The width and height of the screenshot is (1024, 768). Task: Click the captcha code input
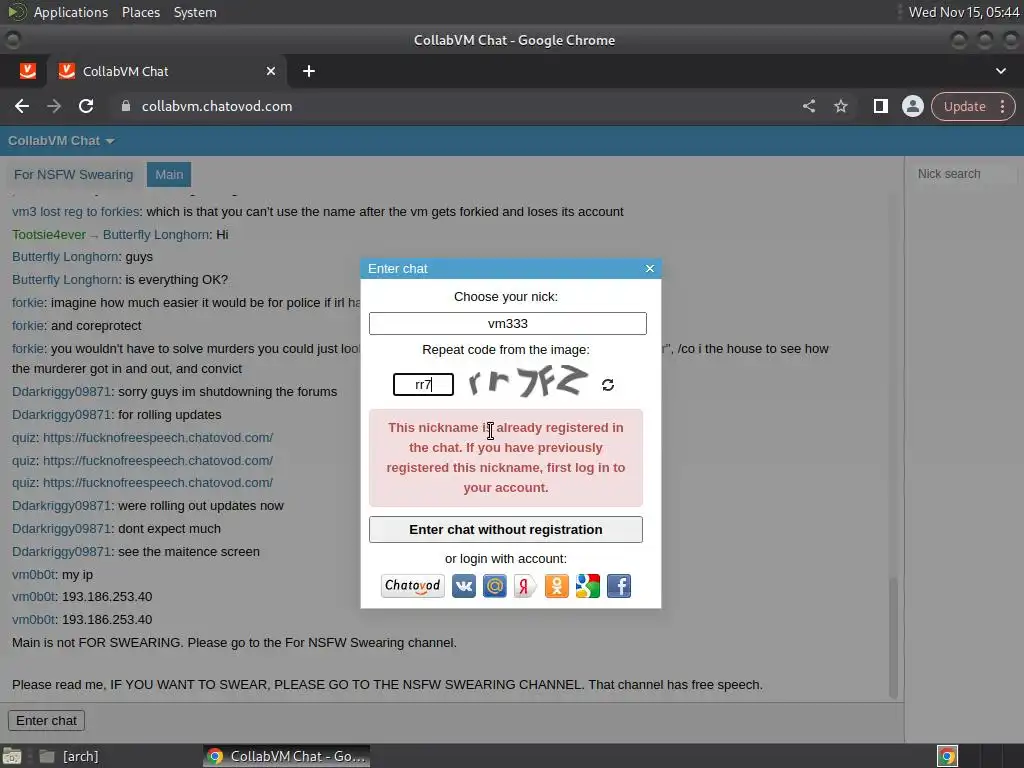click(x=423, y=384)
